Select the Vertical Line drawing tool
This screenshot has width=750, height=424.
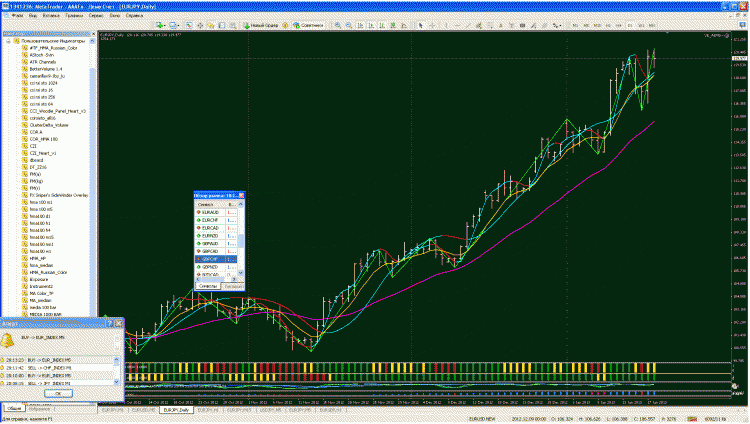(x=446, y=25)
